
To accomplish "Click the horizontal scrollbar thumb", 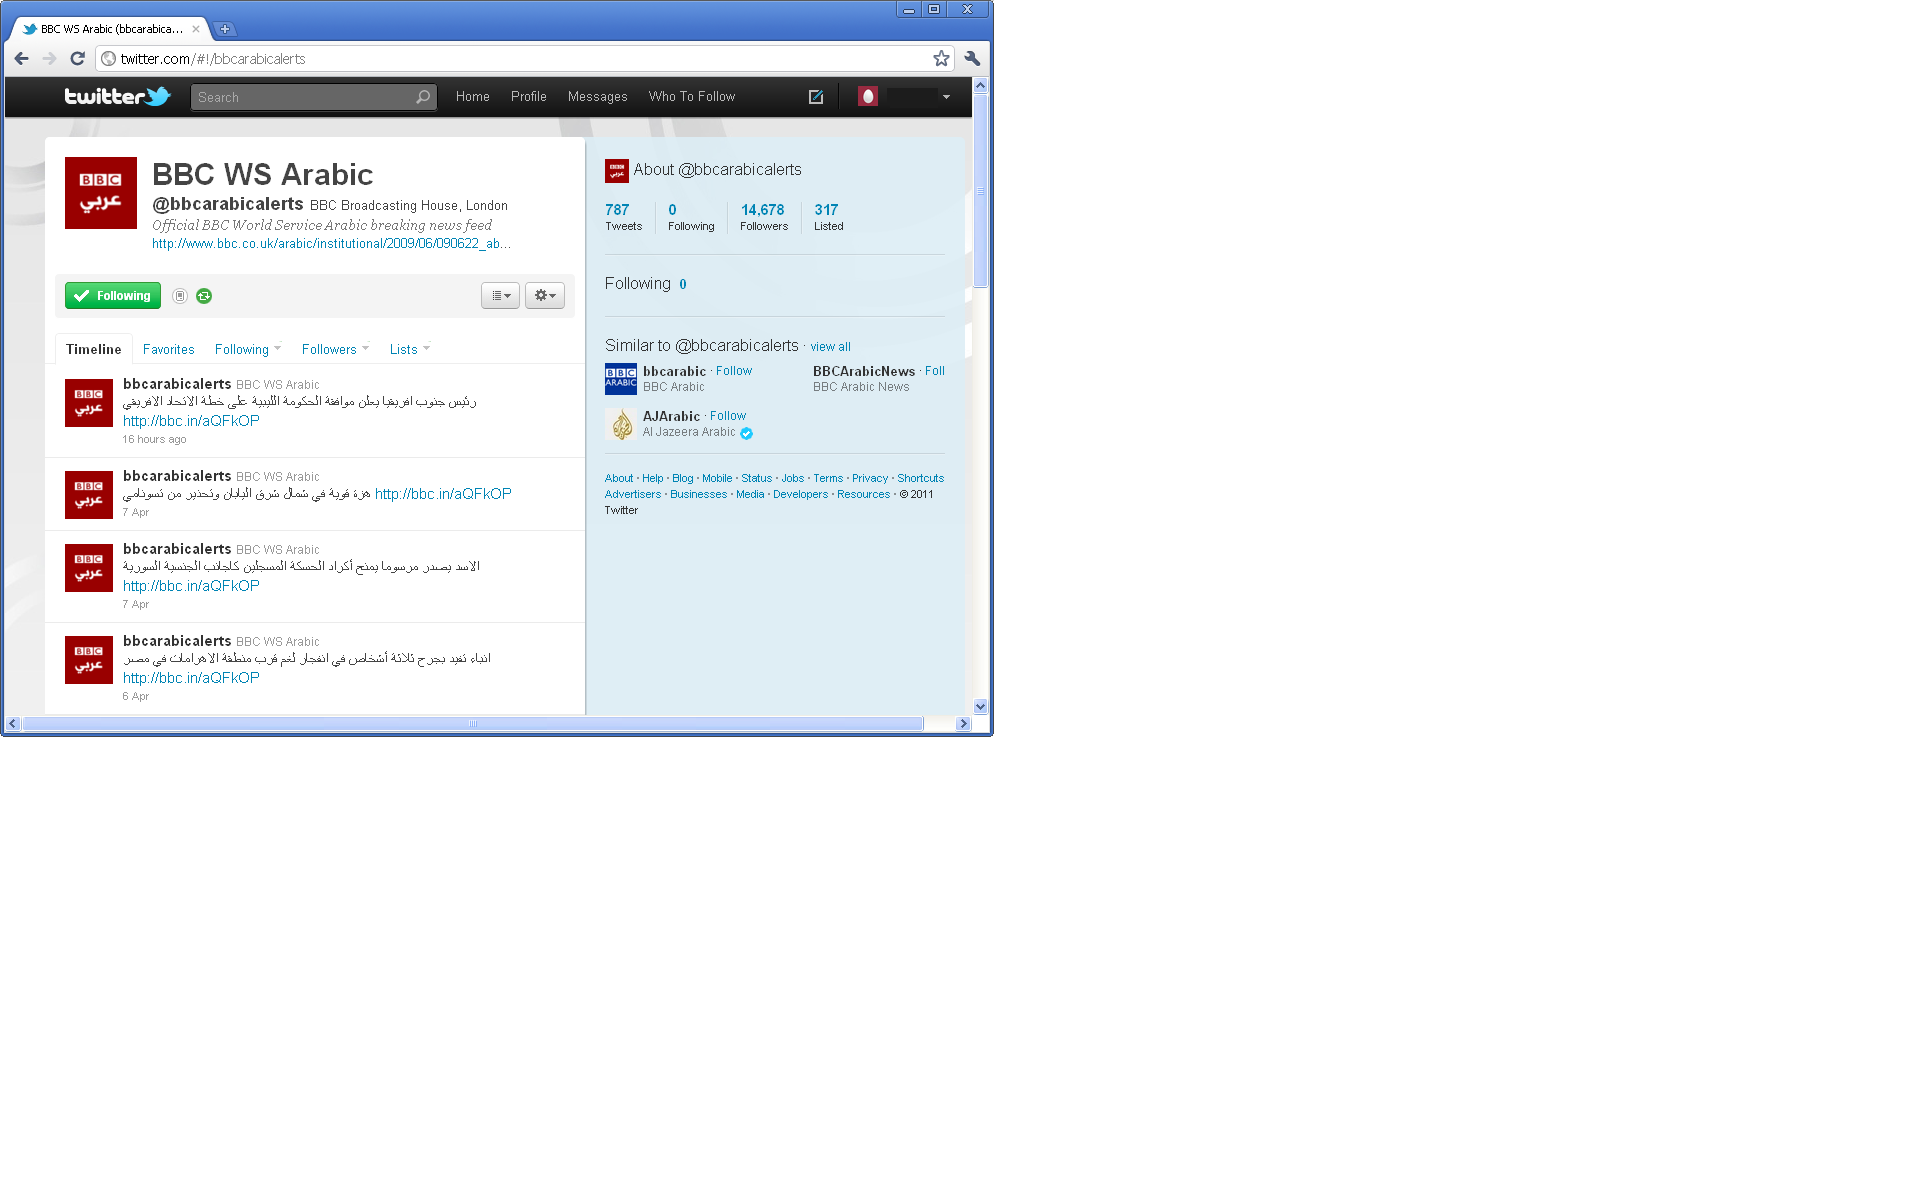I will coord(473,724).
